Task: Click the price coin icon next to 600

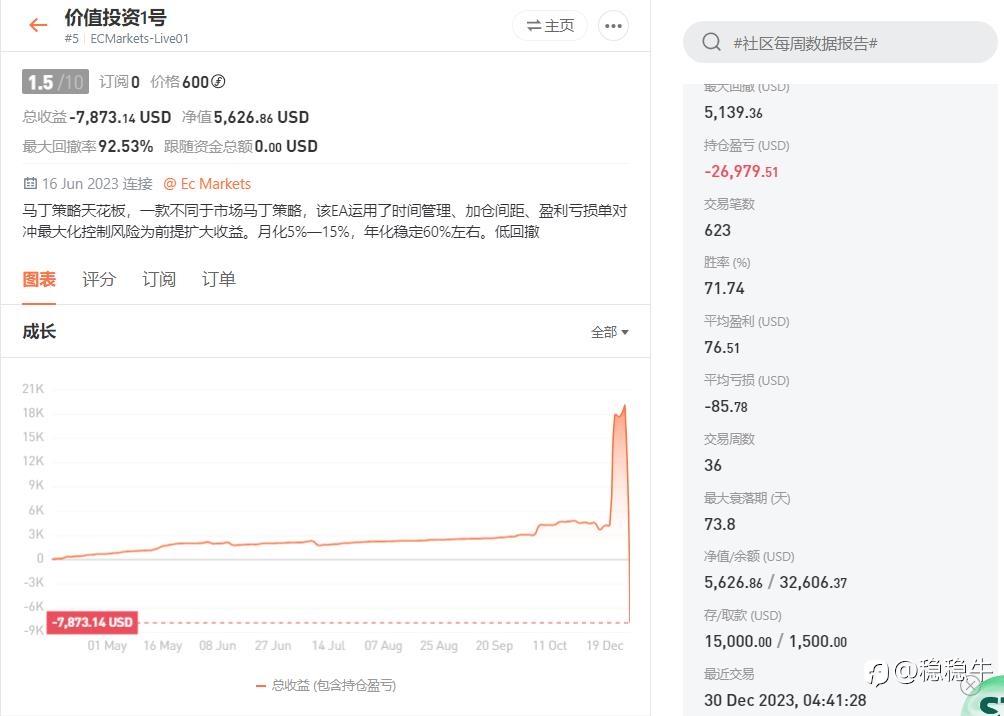Action: pos(218,81)
